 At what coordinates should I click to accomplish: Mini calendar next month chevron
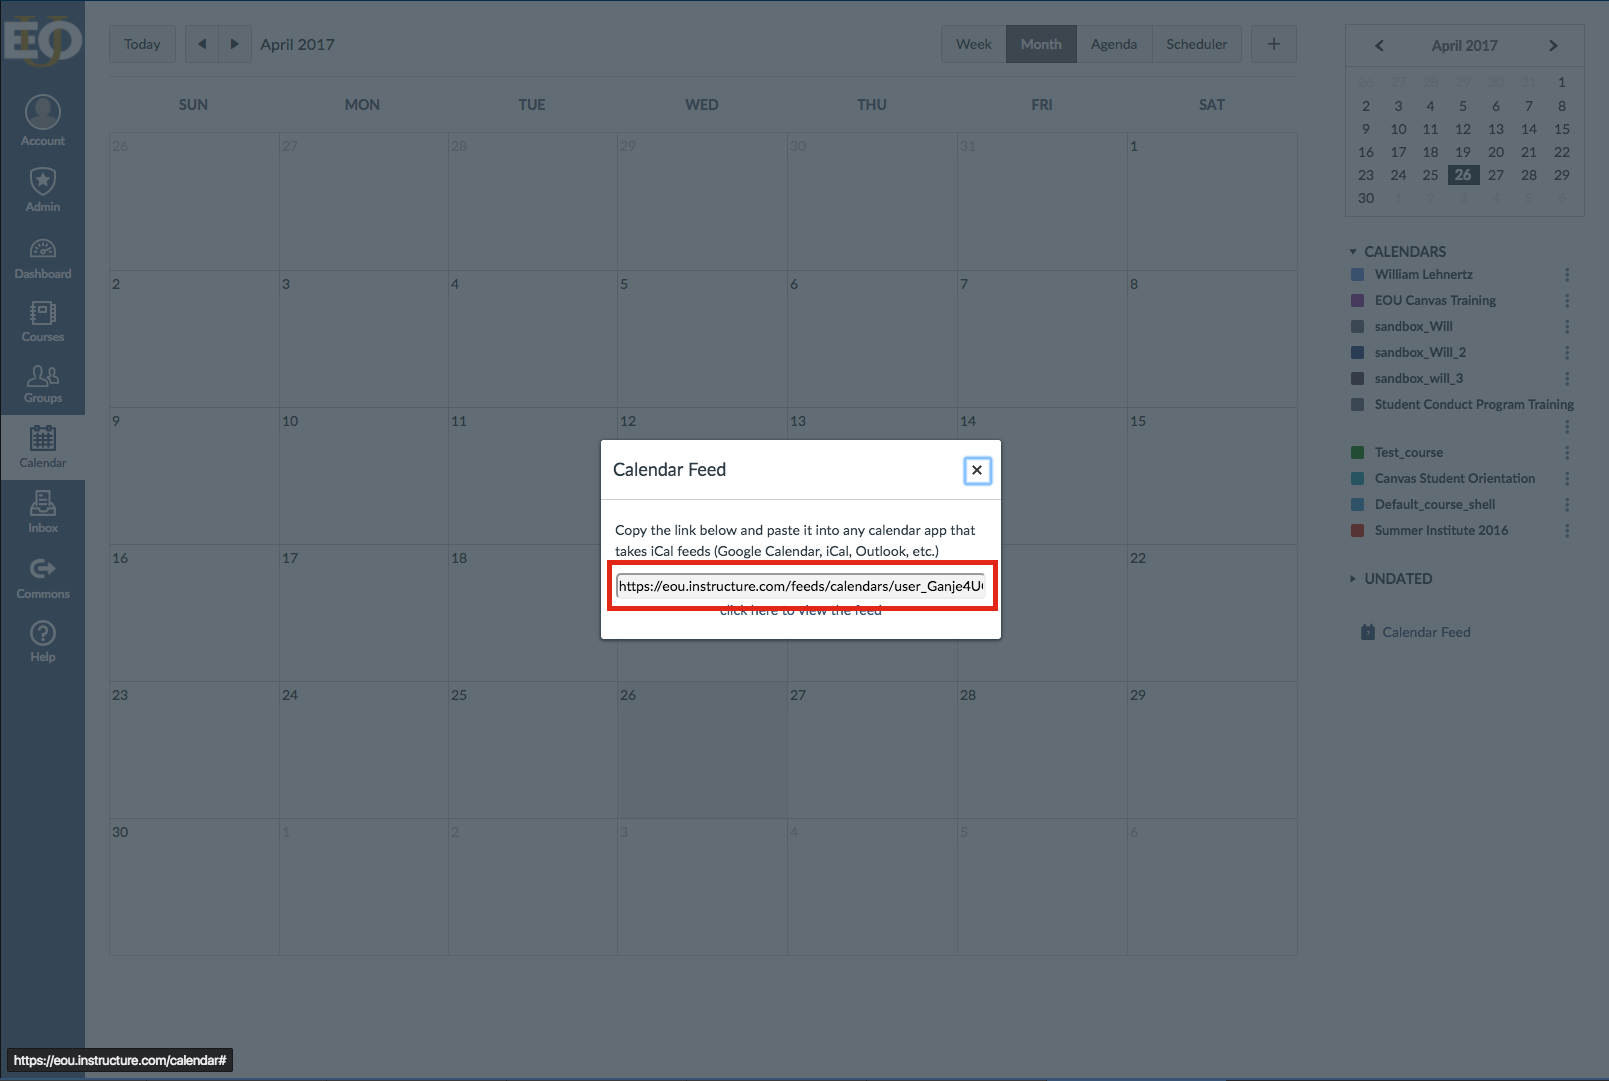[1553, 46]
